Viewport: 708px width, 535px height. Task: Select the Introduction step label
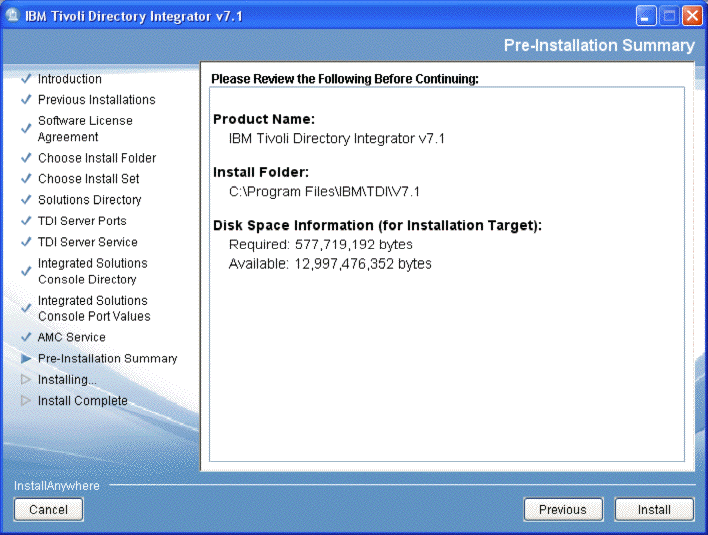coord(70,79)
